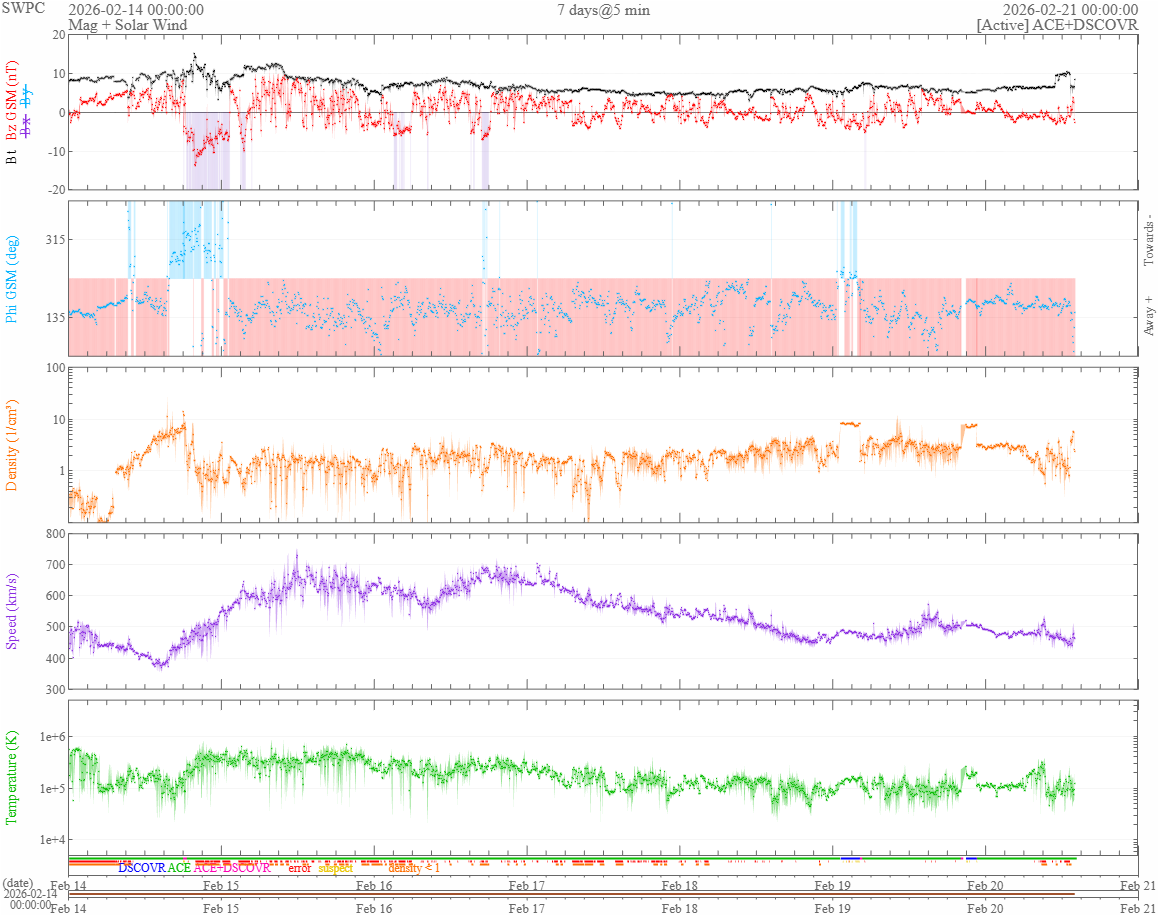Click the SWPC label
Image resolution: width=1158 pixels, height=915 pixels.
tap(23, 8)
